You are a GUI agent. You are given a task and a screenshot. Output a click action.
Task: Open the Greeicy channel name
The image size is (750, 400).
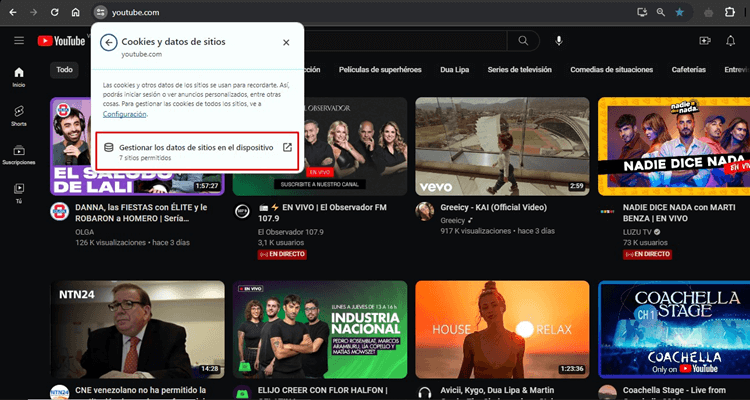pos(452,221)
